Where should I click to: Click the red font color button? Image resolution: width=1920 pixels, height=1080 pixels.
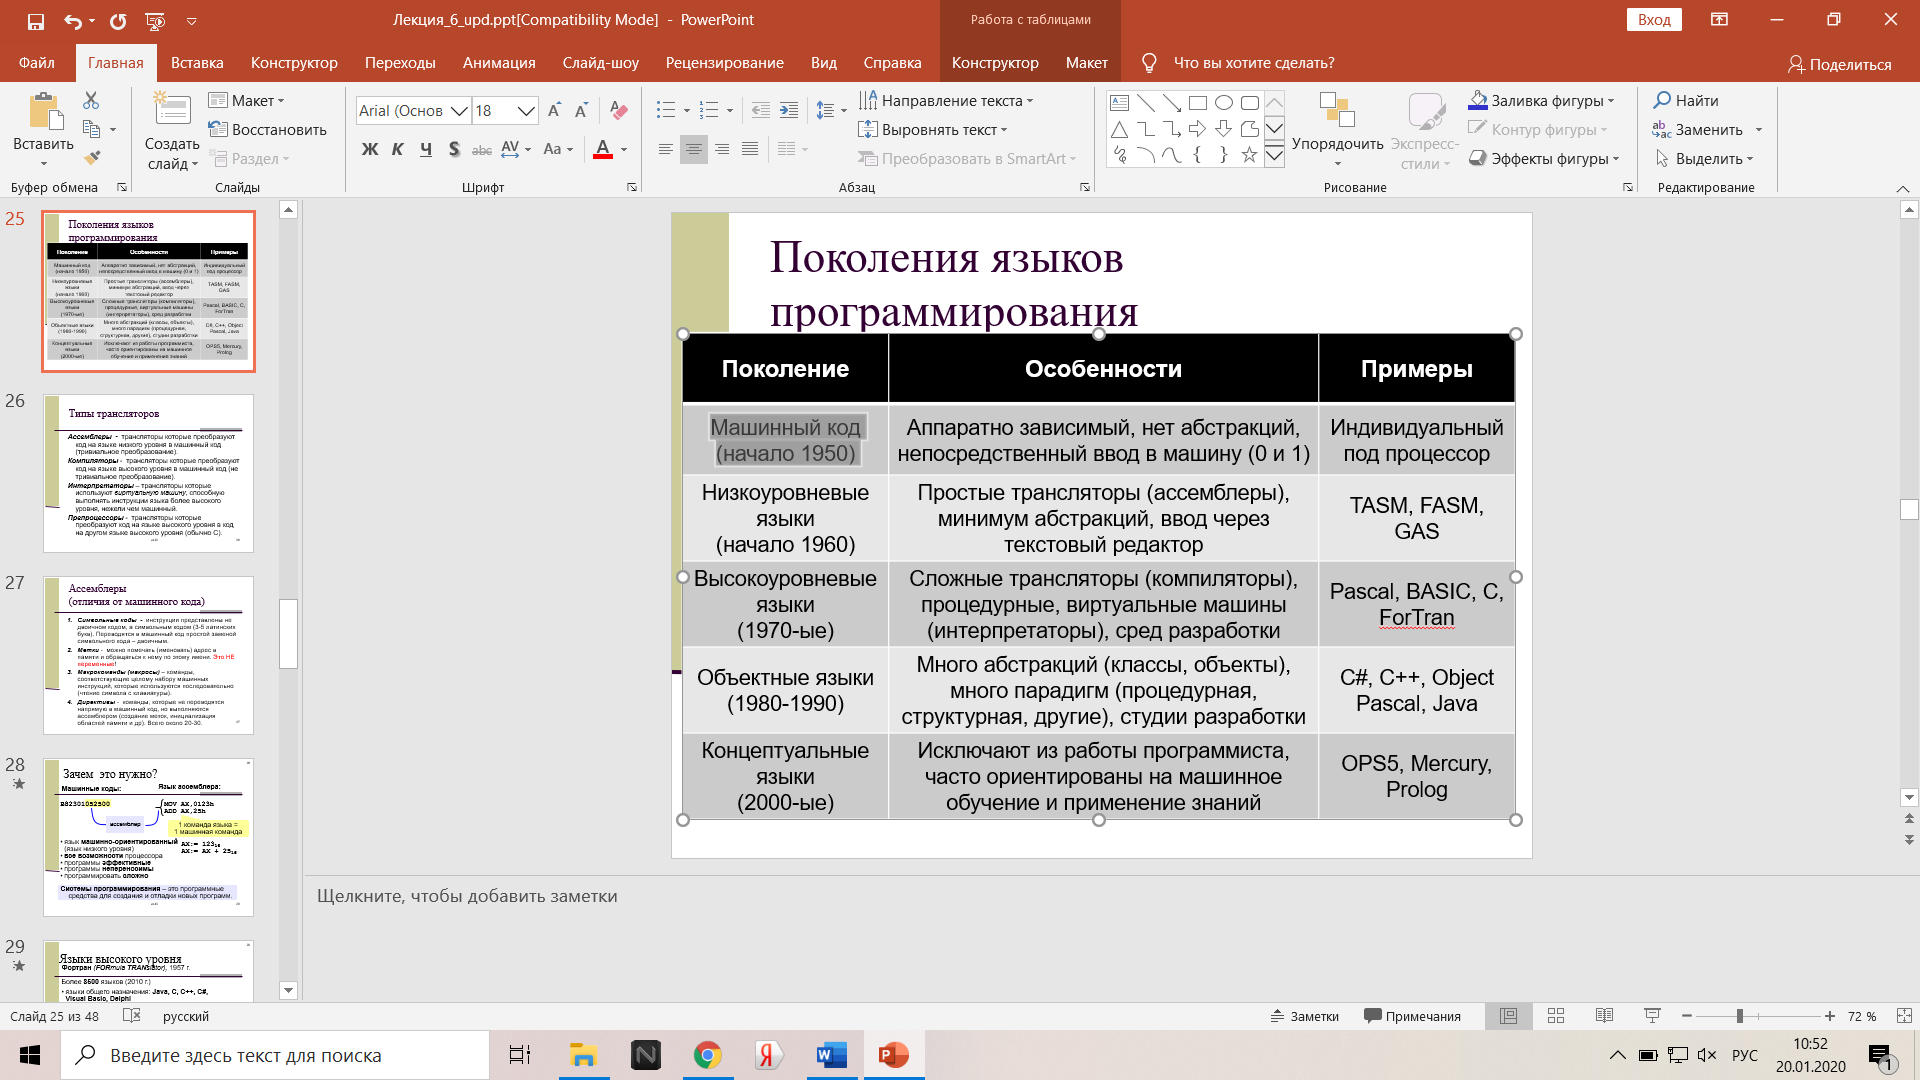[x=603, y=150]
